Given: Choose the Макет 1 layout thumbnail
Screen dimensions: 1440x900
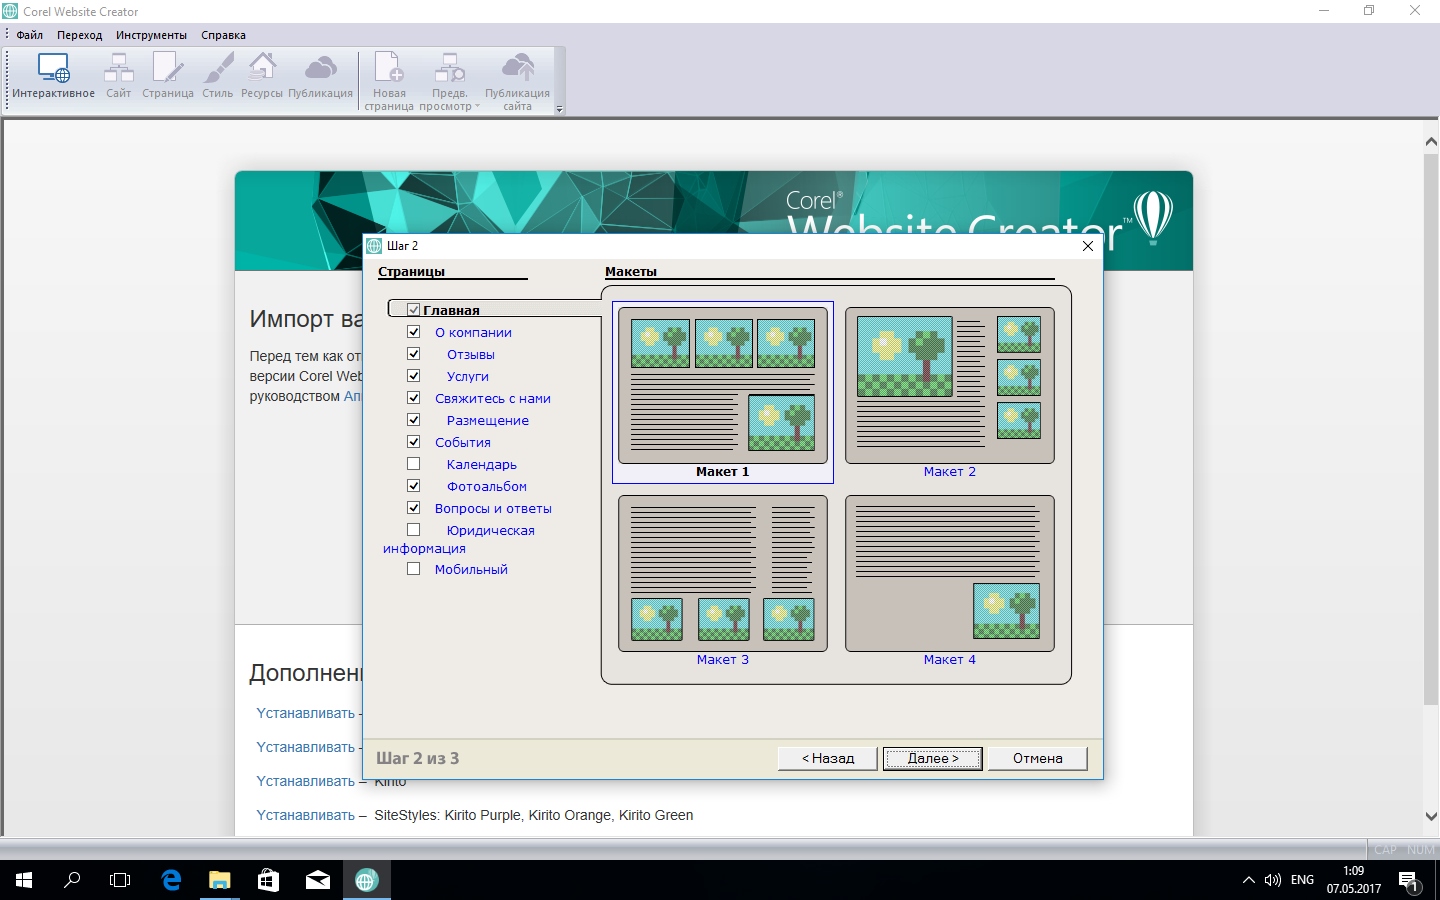Looking at the screenshot, I should pos(723,386).
